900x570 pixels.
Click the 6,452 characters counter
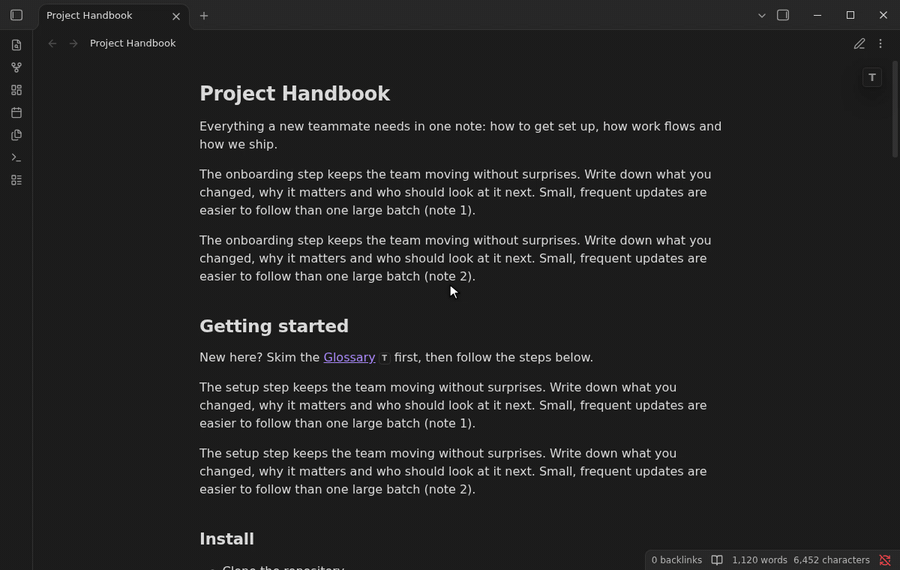pyautogui.click(x=831, y=560)
